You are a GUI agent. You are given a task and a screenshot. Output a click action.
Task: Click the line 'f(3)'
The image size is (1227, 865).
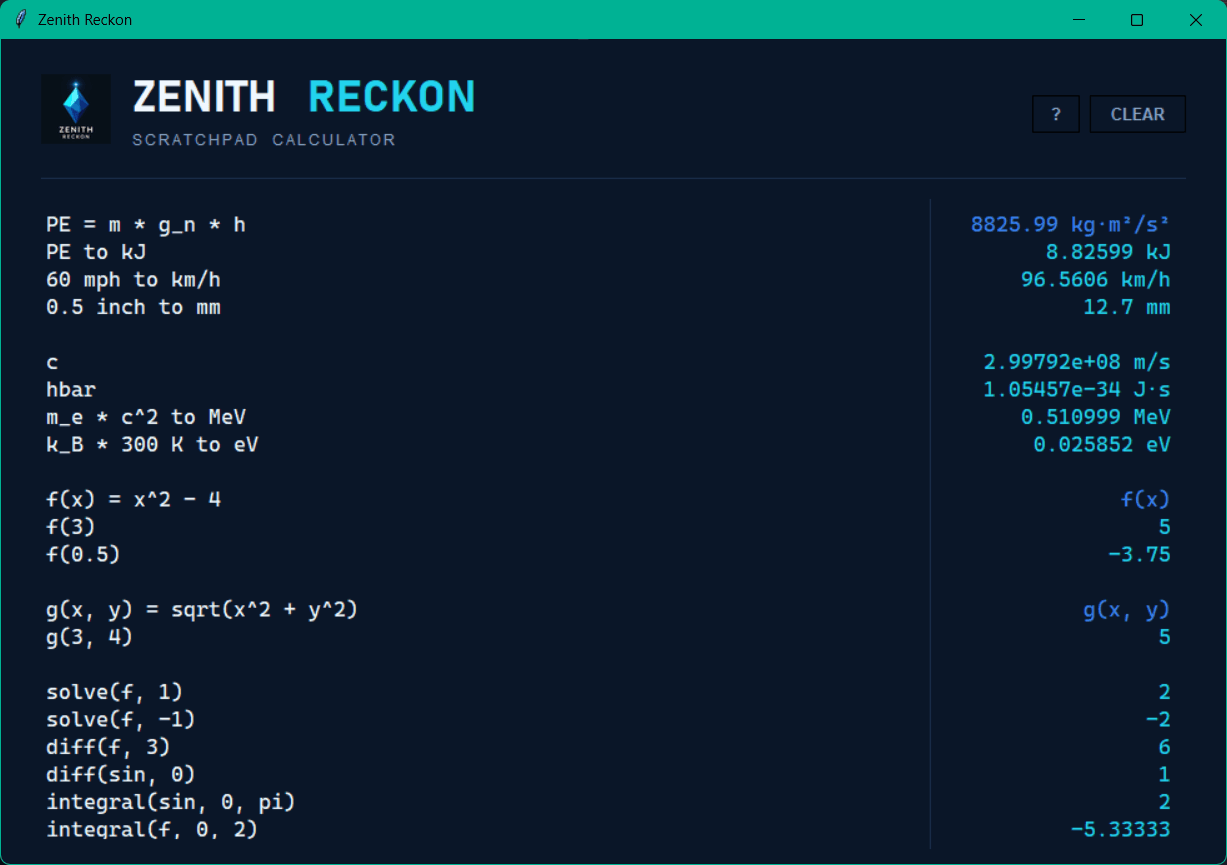[x=71, y=527]
